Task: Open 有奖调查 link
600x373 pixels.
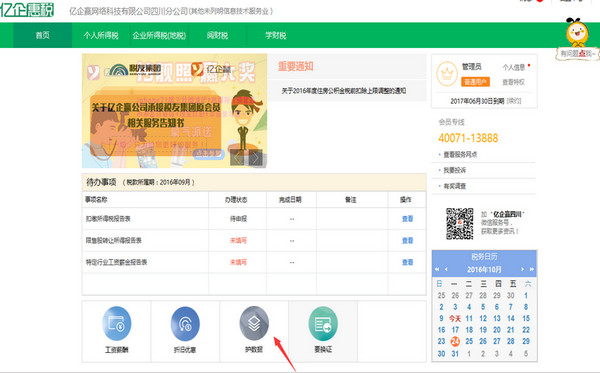Action: [x=455, y=186]
